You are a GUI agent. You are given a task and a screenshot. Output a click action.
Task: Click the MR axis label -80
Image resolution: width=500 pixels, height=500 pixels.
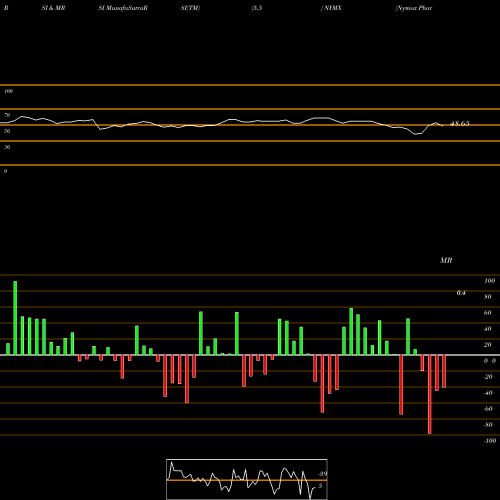(x=488, y=425)
